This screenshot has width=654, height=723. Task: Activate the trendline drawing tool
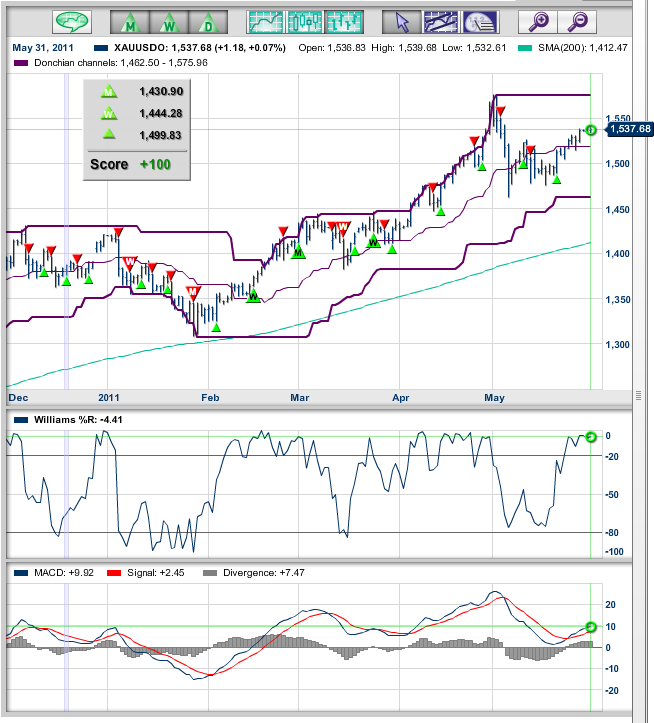pos(441,21)
